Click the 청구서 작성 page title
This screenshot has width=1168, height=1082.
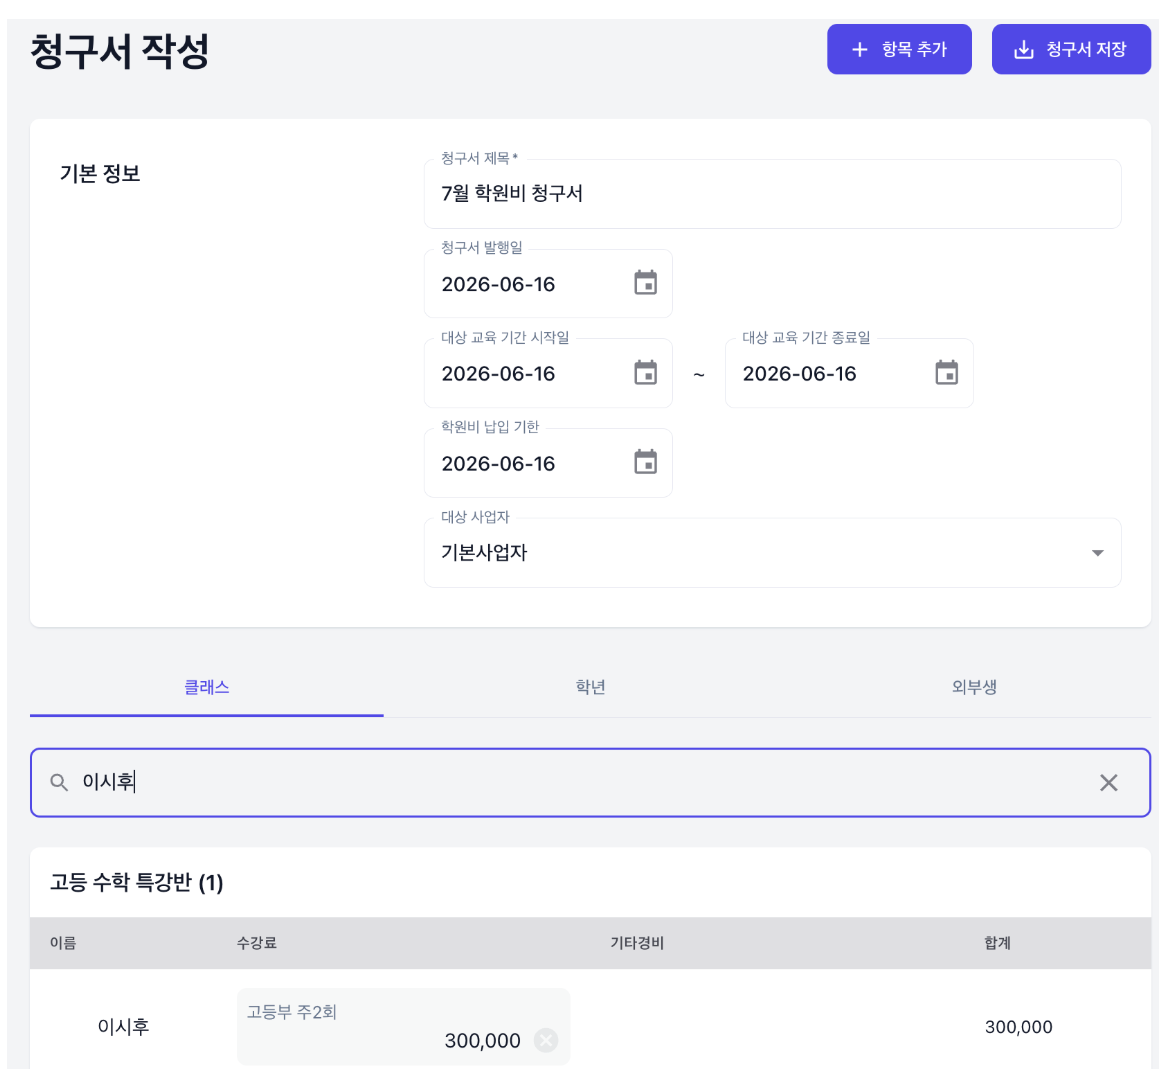(x=120, y=51)
